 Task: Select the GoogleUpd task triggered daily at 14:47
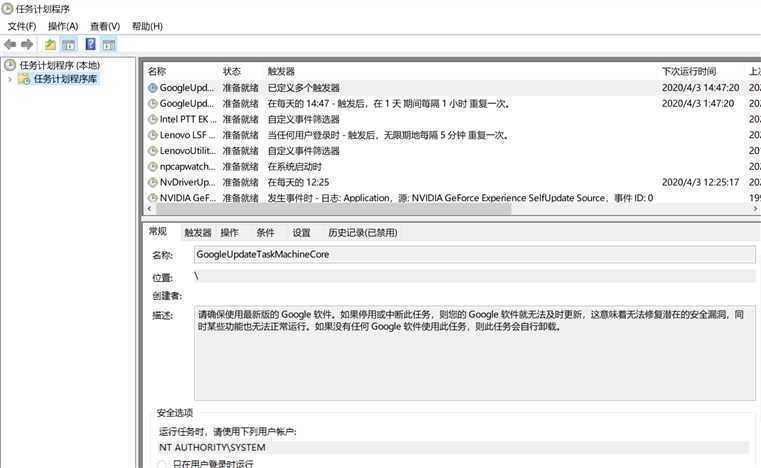tap(452, 103)
